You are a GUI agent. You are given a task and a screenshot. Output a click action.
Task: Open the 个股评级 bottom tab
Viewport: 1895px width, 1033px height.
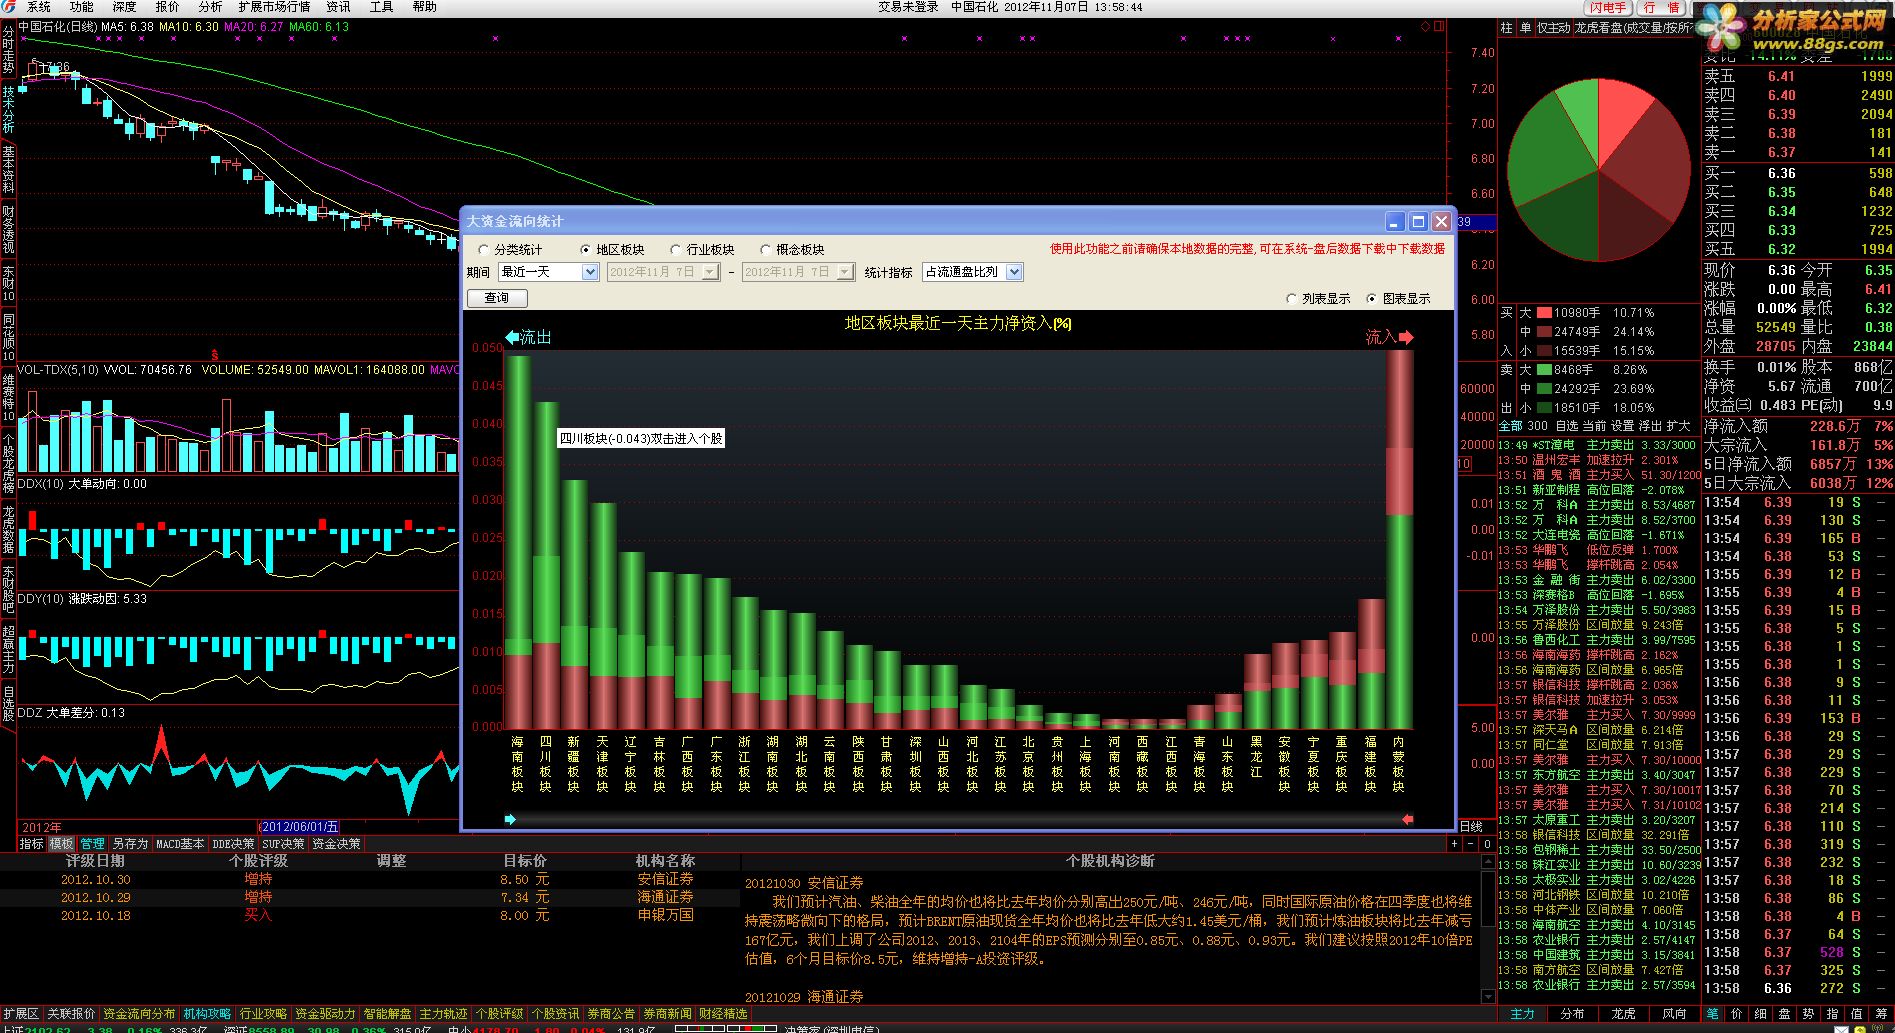point(499,1014)
